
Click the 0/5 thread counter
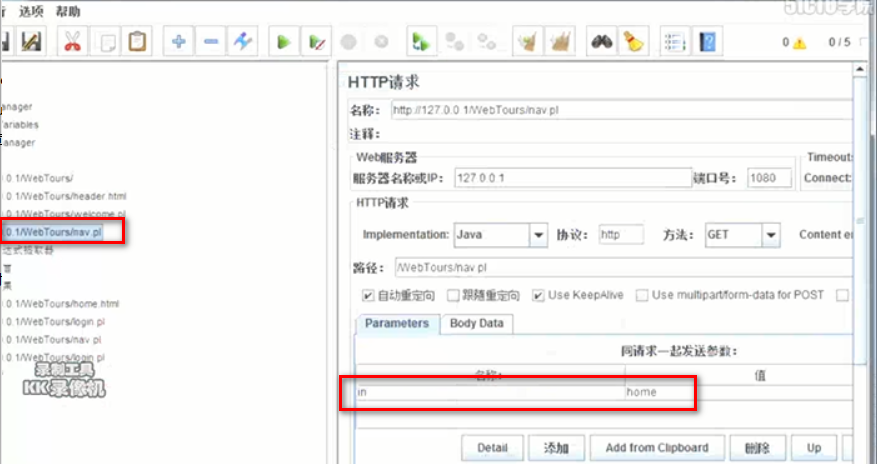(839, 42)
